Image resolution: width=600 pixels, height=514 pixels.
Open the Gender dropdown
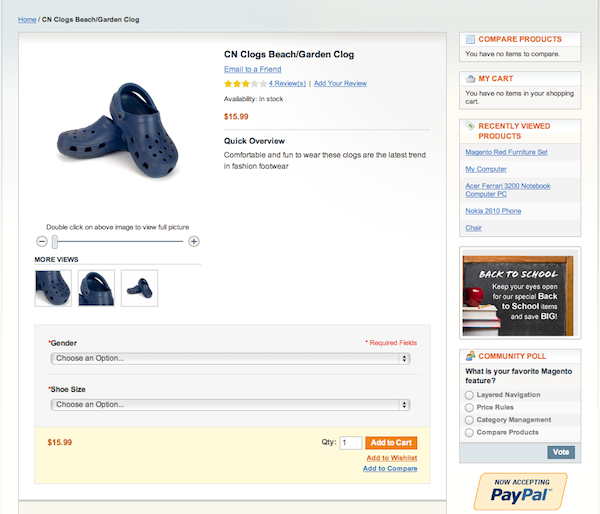tap(230, 358)
